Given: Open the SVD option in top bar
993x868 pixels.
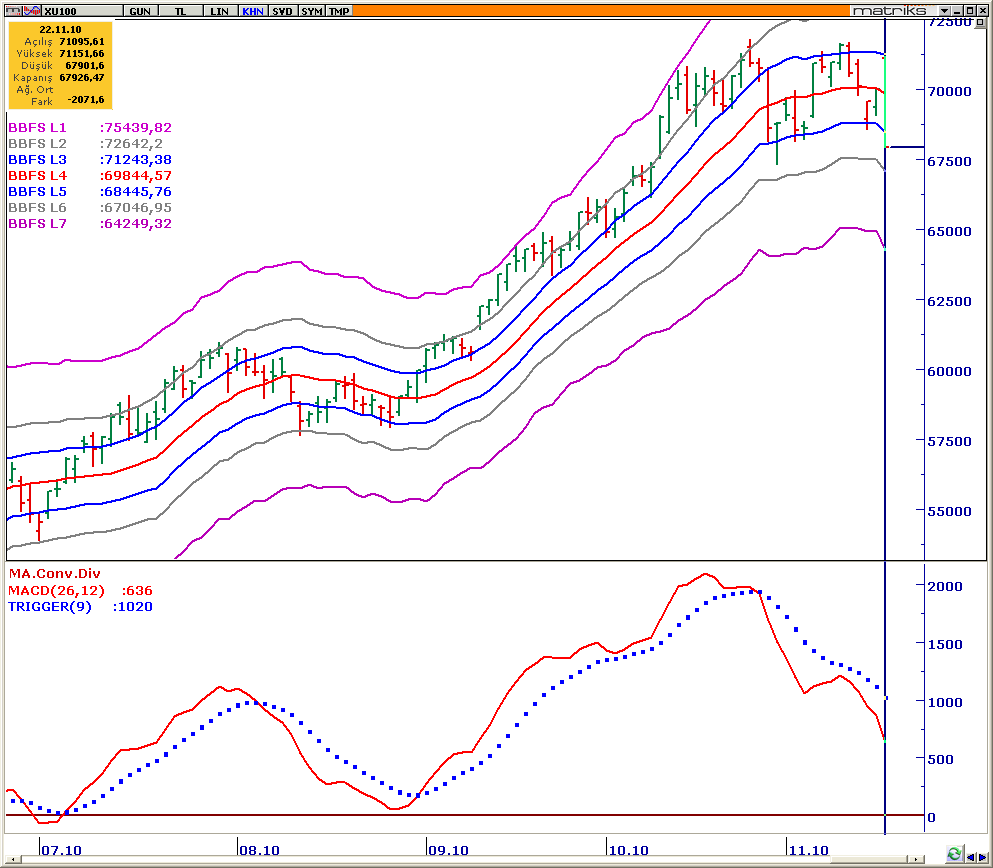Looking at the screenshot, I should (x=284, y=10).
